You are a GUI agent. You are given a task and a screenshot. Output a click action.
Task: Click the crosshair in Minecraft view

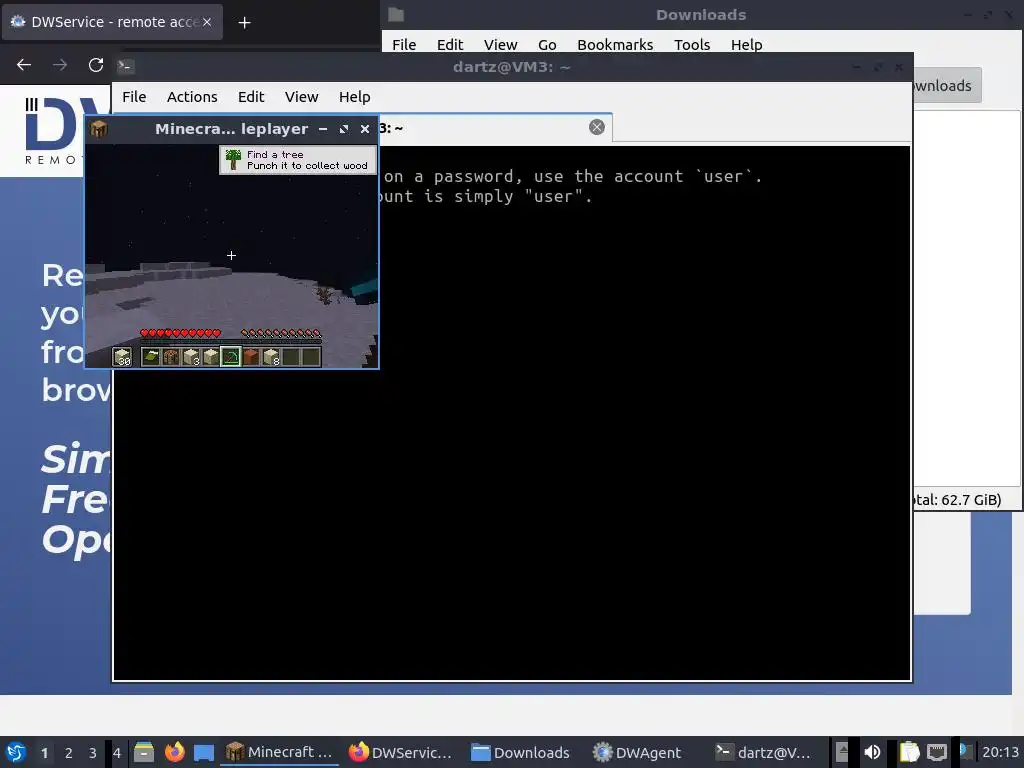click(x=231, y=255)
